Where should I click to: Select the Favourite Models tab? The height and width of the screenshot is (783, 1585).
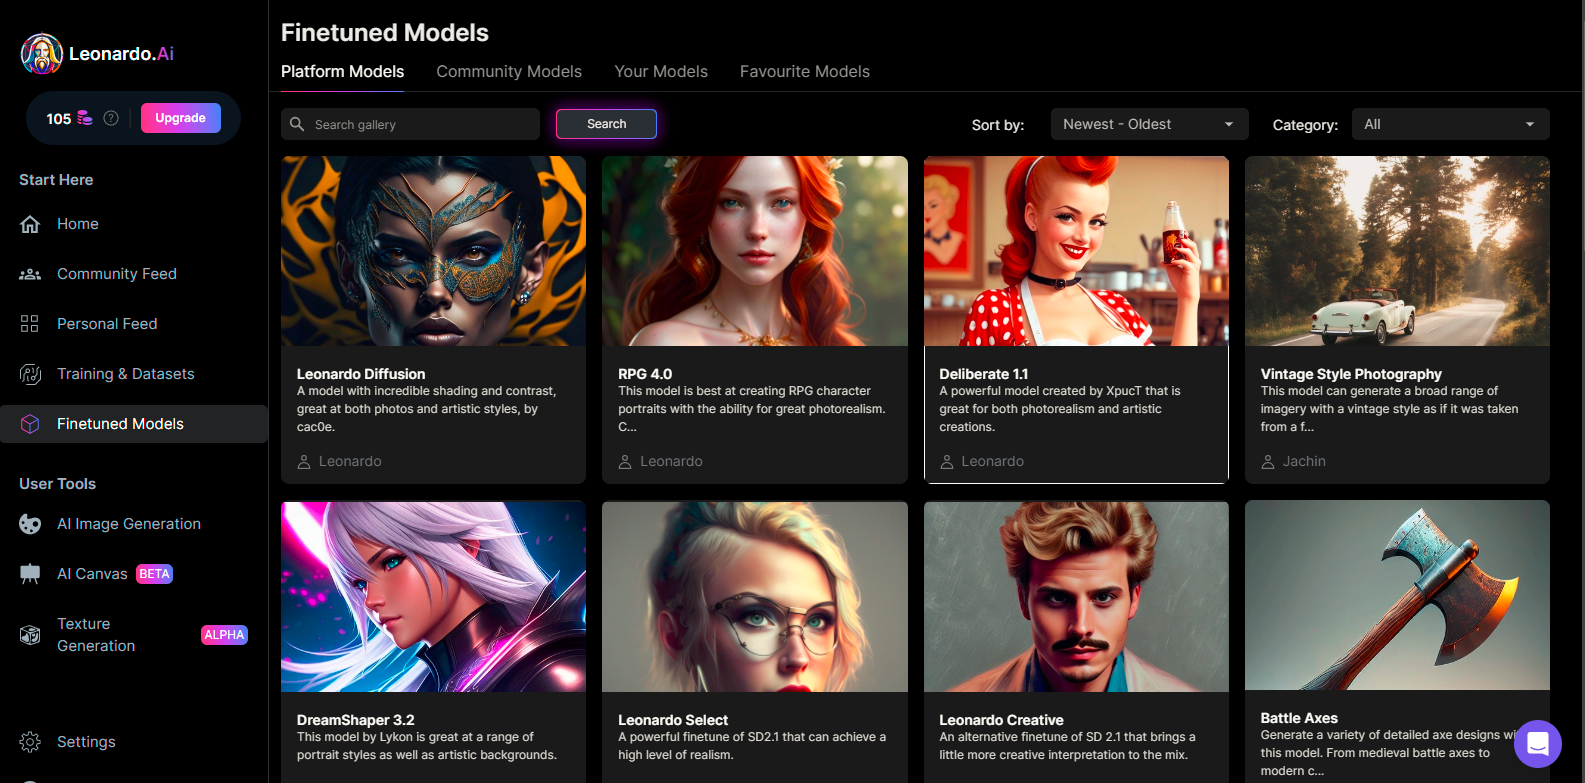[804, 72]
